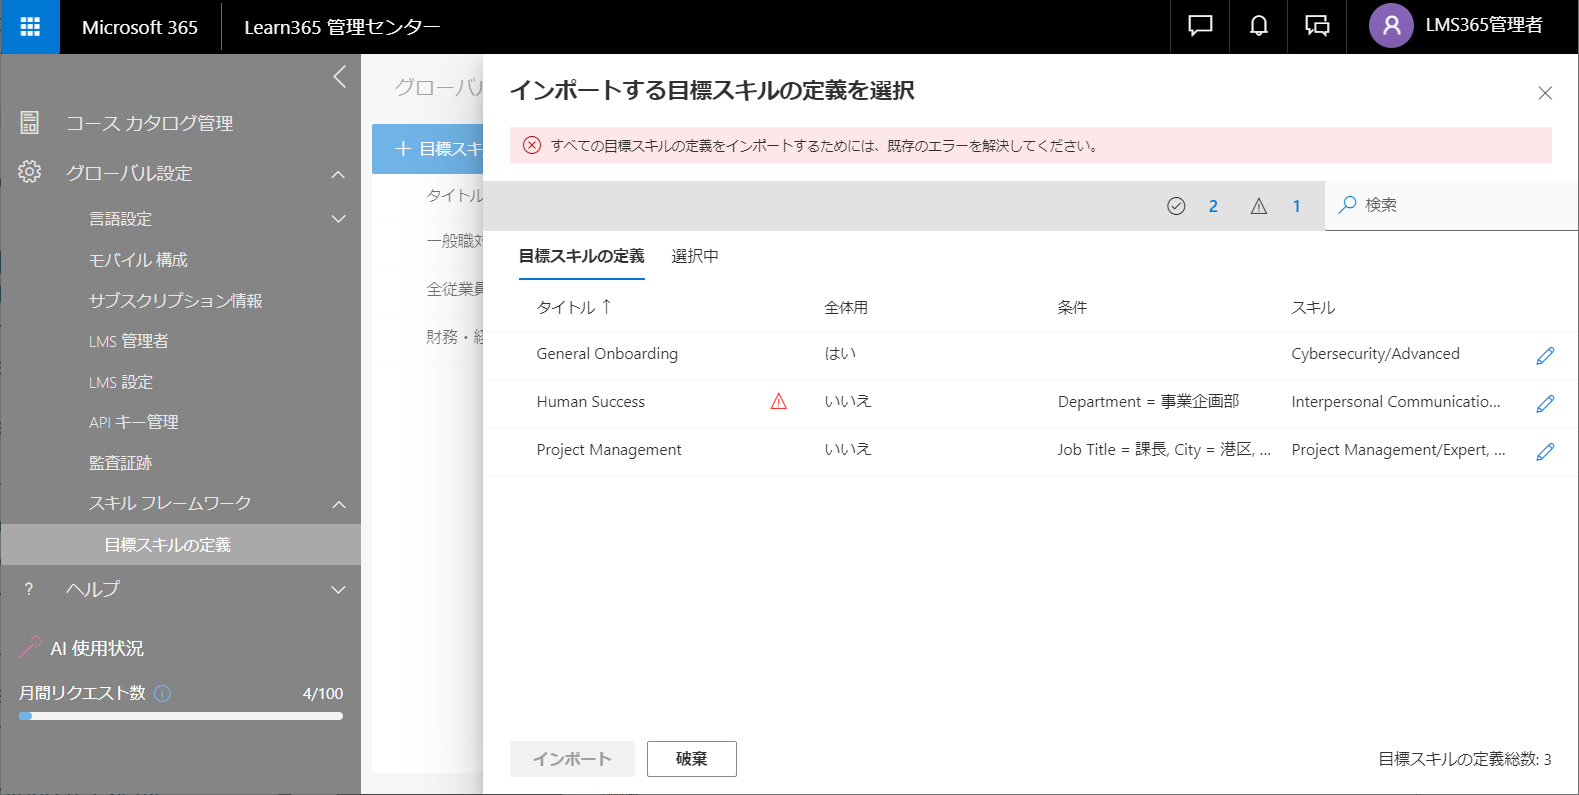Click the 破棄 button
Screen dimensions: 1579x795
[x=691, y=759]
